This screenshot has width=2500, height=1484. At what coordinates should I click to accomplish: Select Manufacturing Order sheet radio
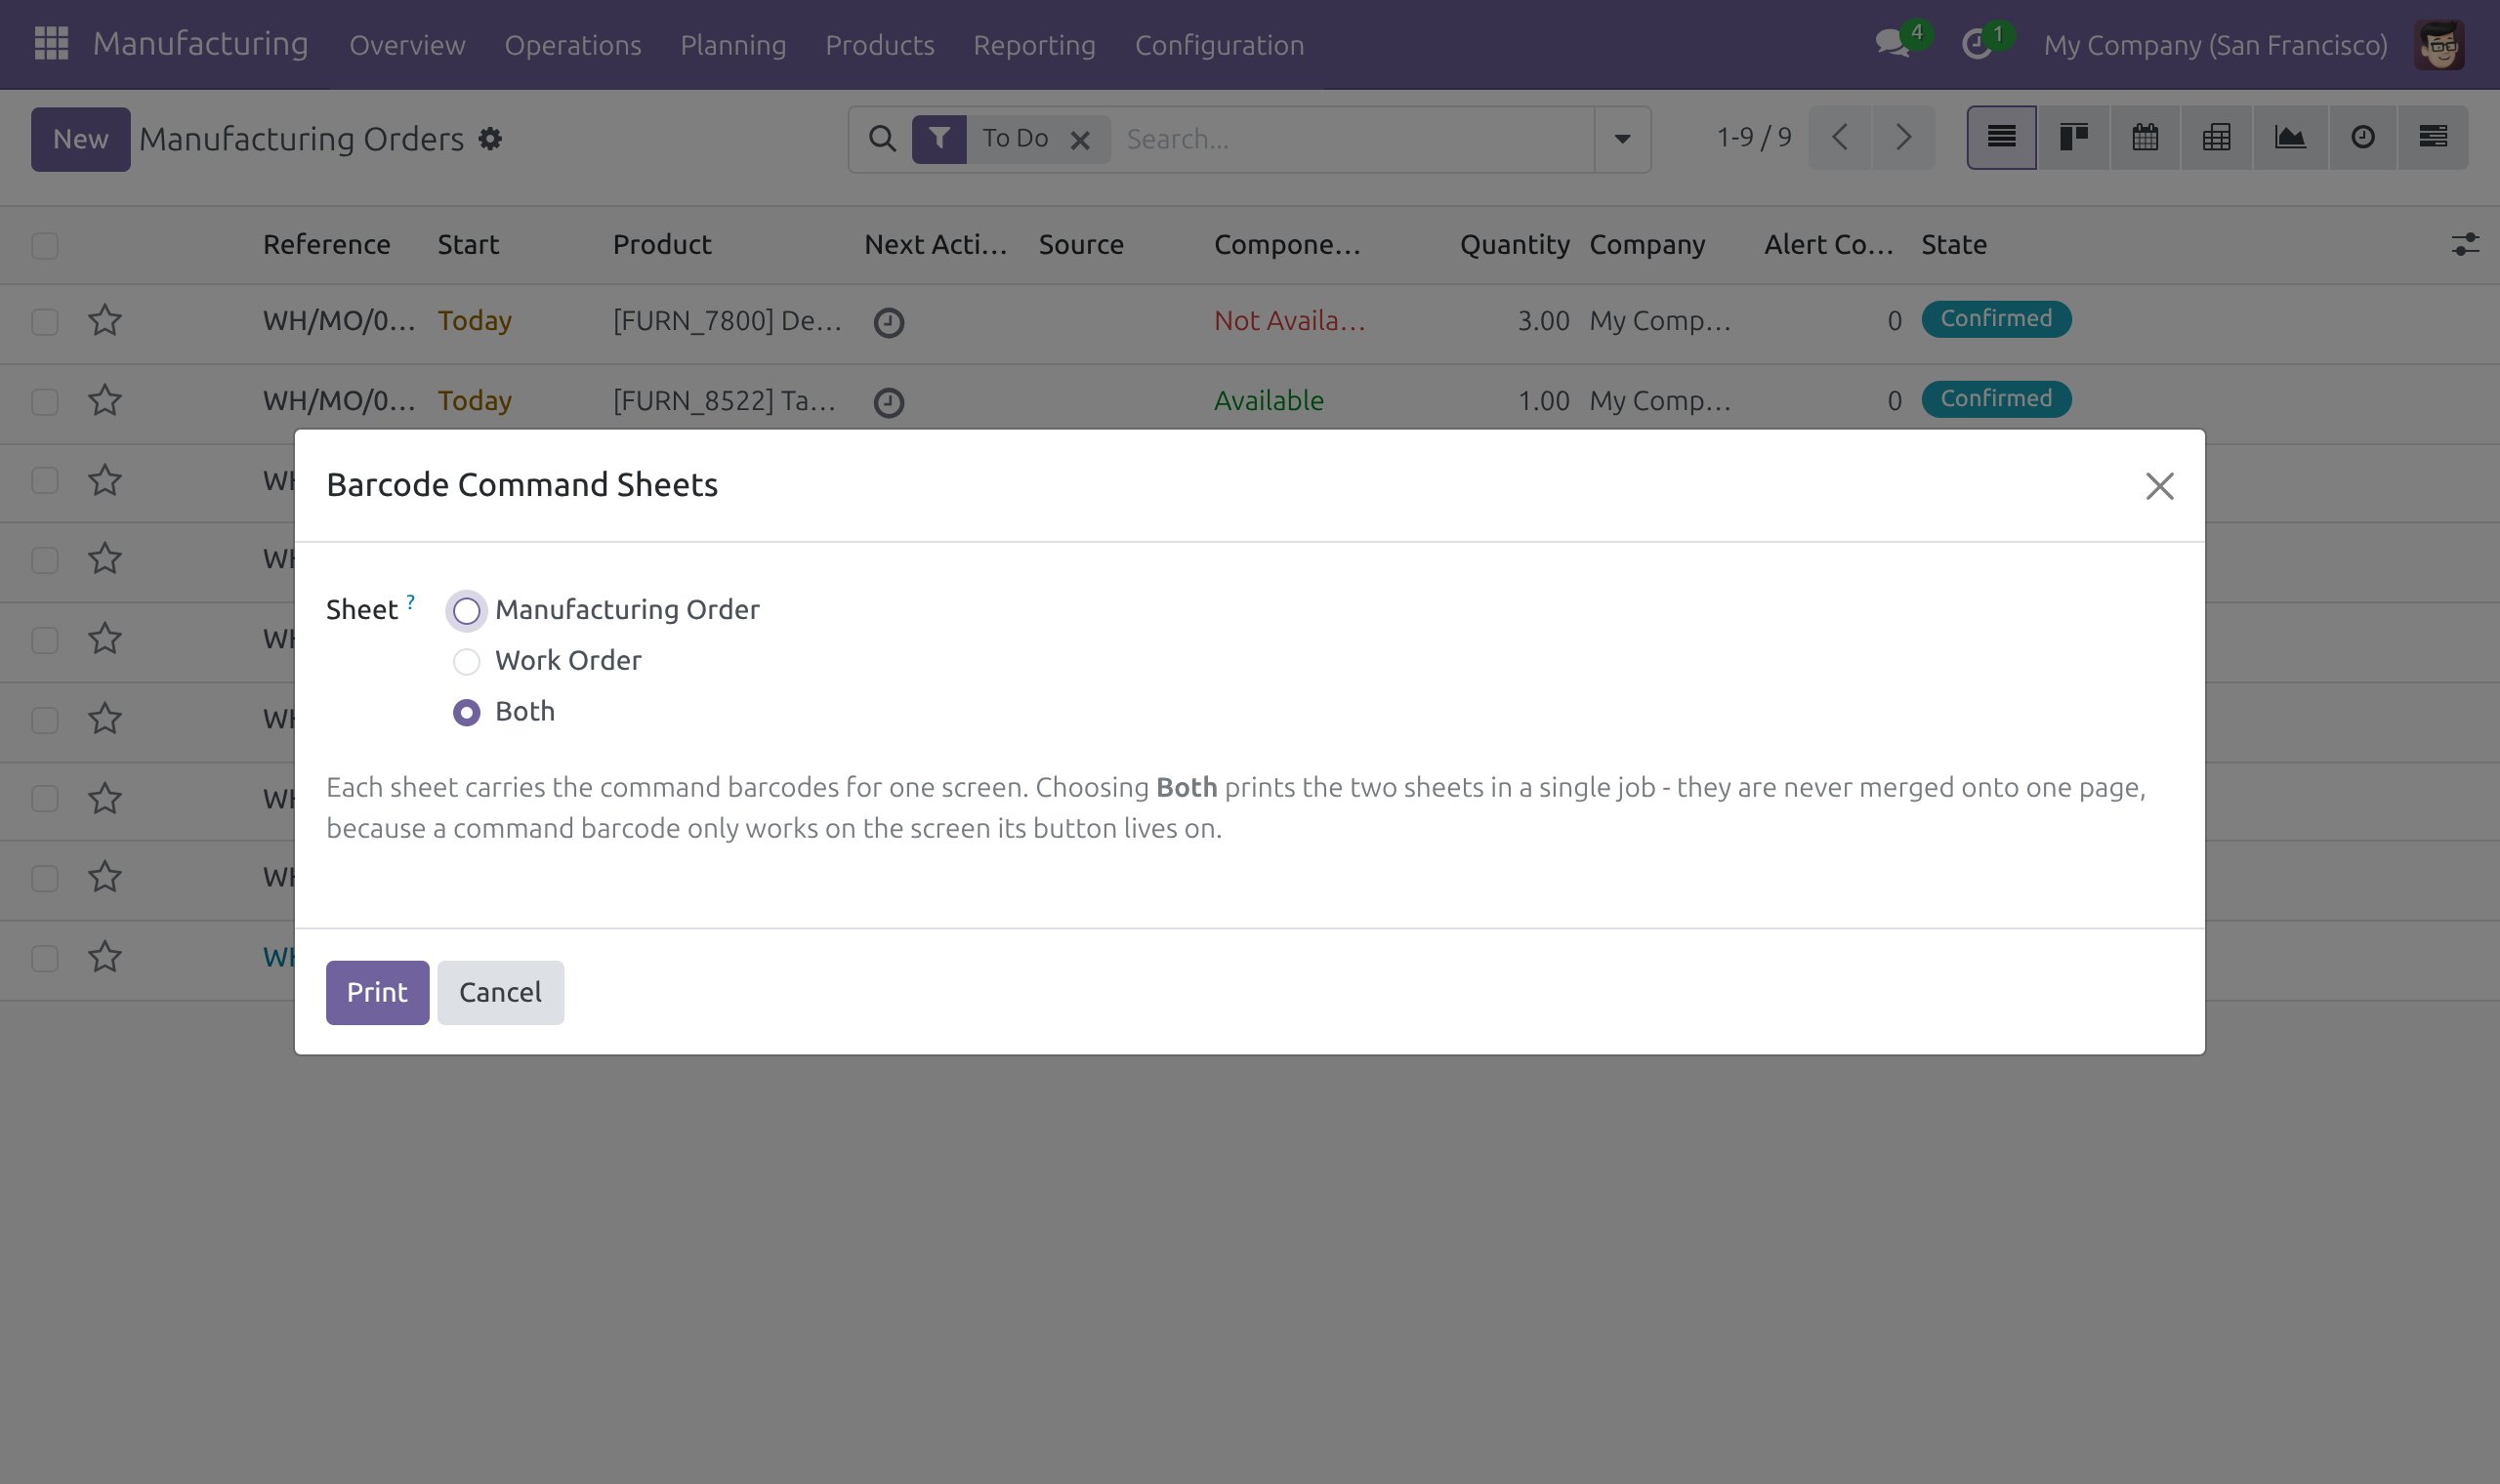pyautogui.click(x=466, y=611)
